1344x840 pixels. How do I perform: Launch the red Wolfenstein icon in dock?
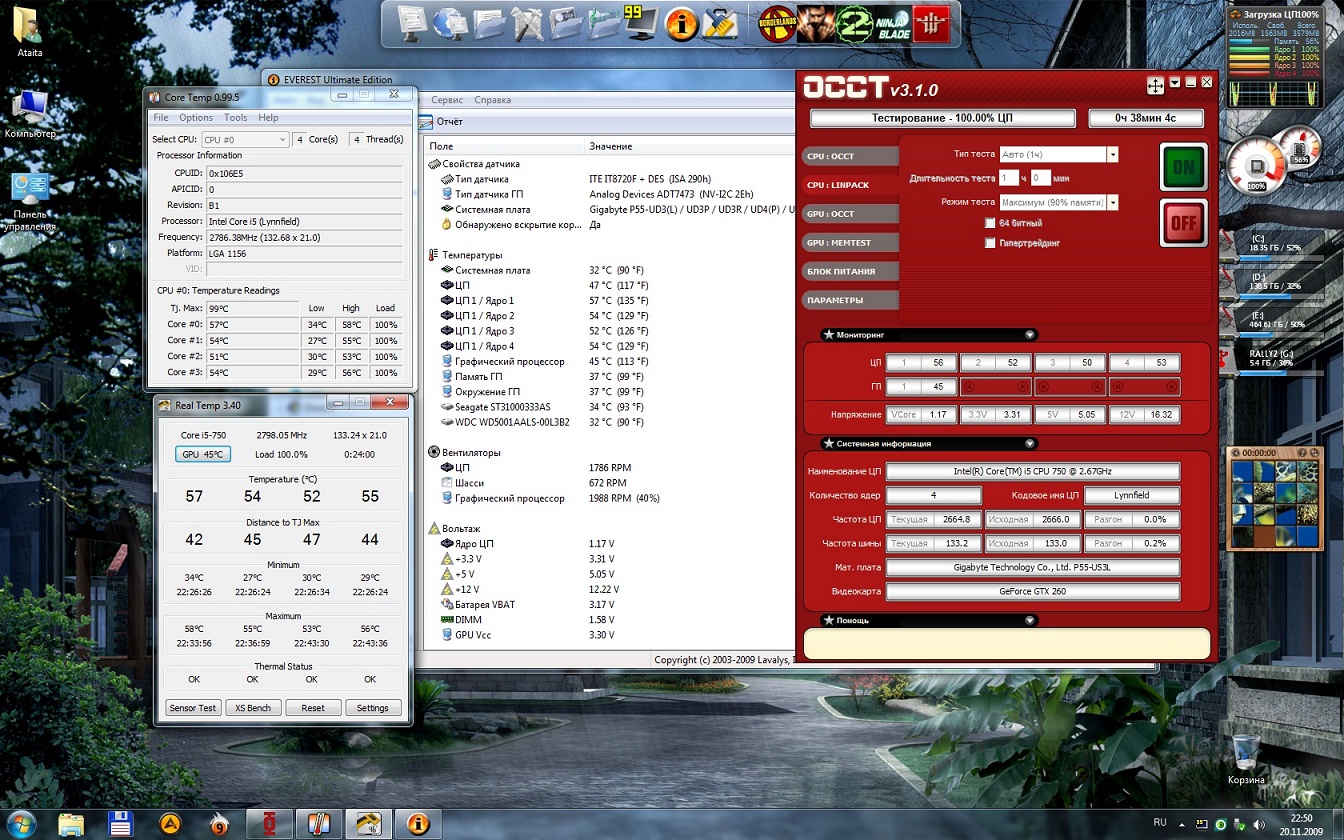(931, 22)
